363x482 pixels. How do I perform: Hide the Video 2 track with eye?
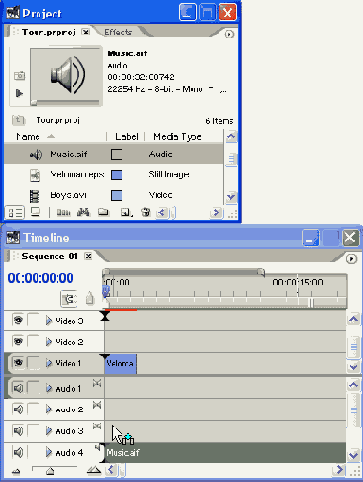point(18,341)
